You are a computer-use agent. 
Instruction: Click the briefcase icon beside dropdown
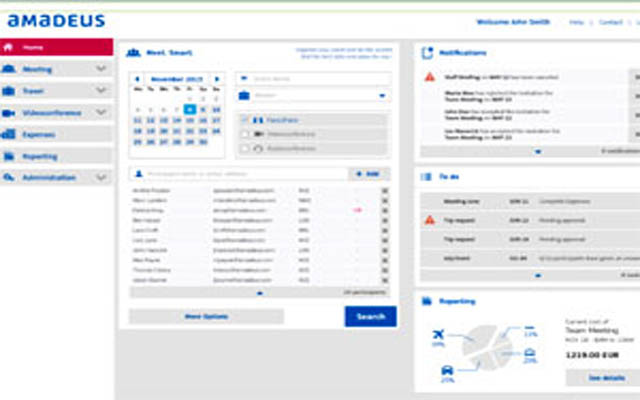point(244,96)
